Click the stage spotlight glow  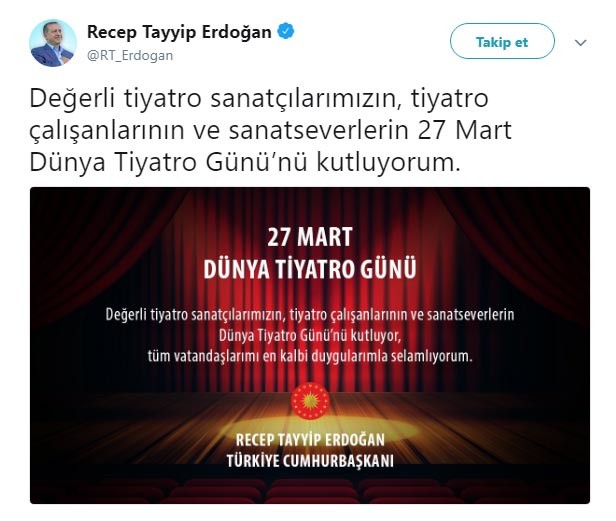[x=310, y=430]
